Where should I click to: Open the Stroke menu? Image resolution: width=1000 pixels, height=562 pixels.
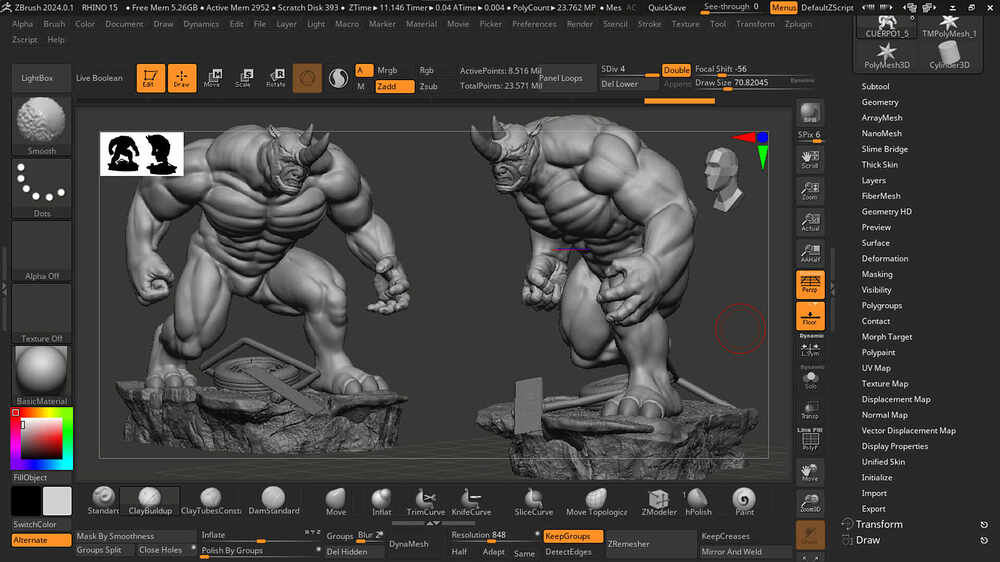pyautogui.click(x=649, y=24)
